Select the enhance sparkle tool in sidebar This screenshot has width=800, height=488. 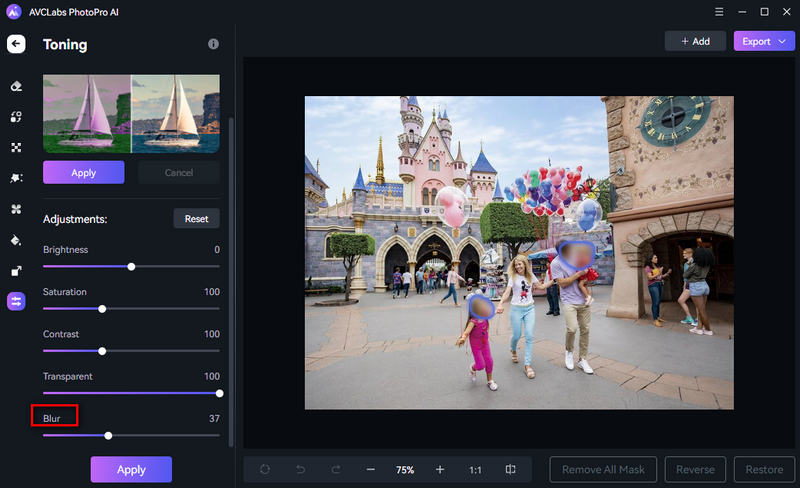(16, 178)
